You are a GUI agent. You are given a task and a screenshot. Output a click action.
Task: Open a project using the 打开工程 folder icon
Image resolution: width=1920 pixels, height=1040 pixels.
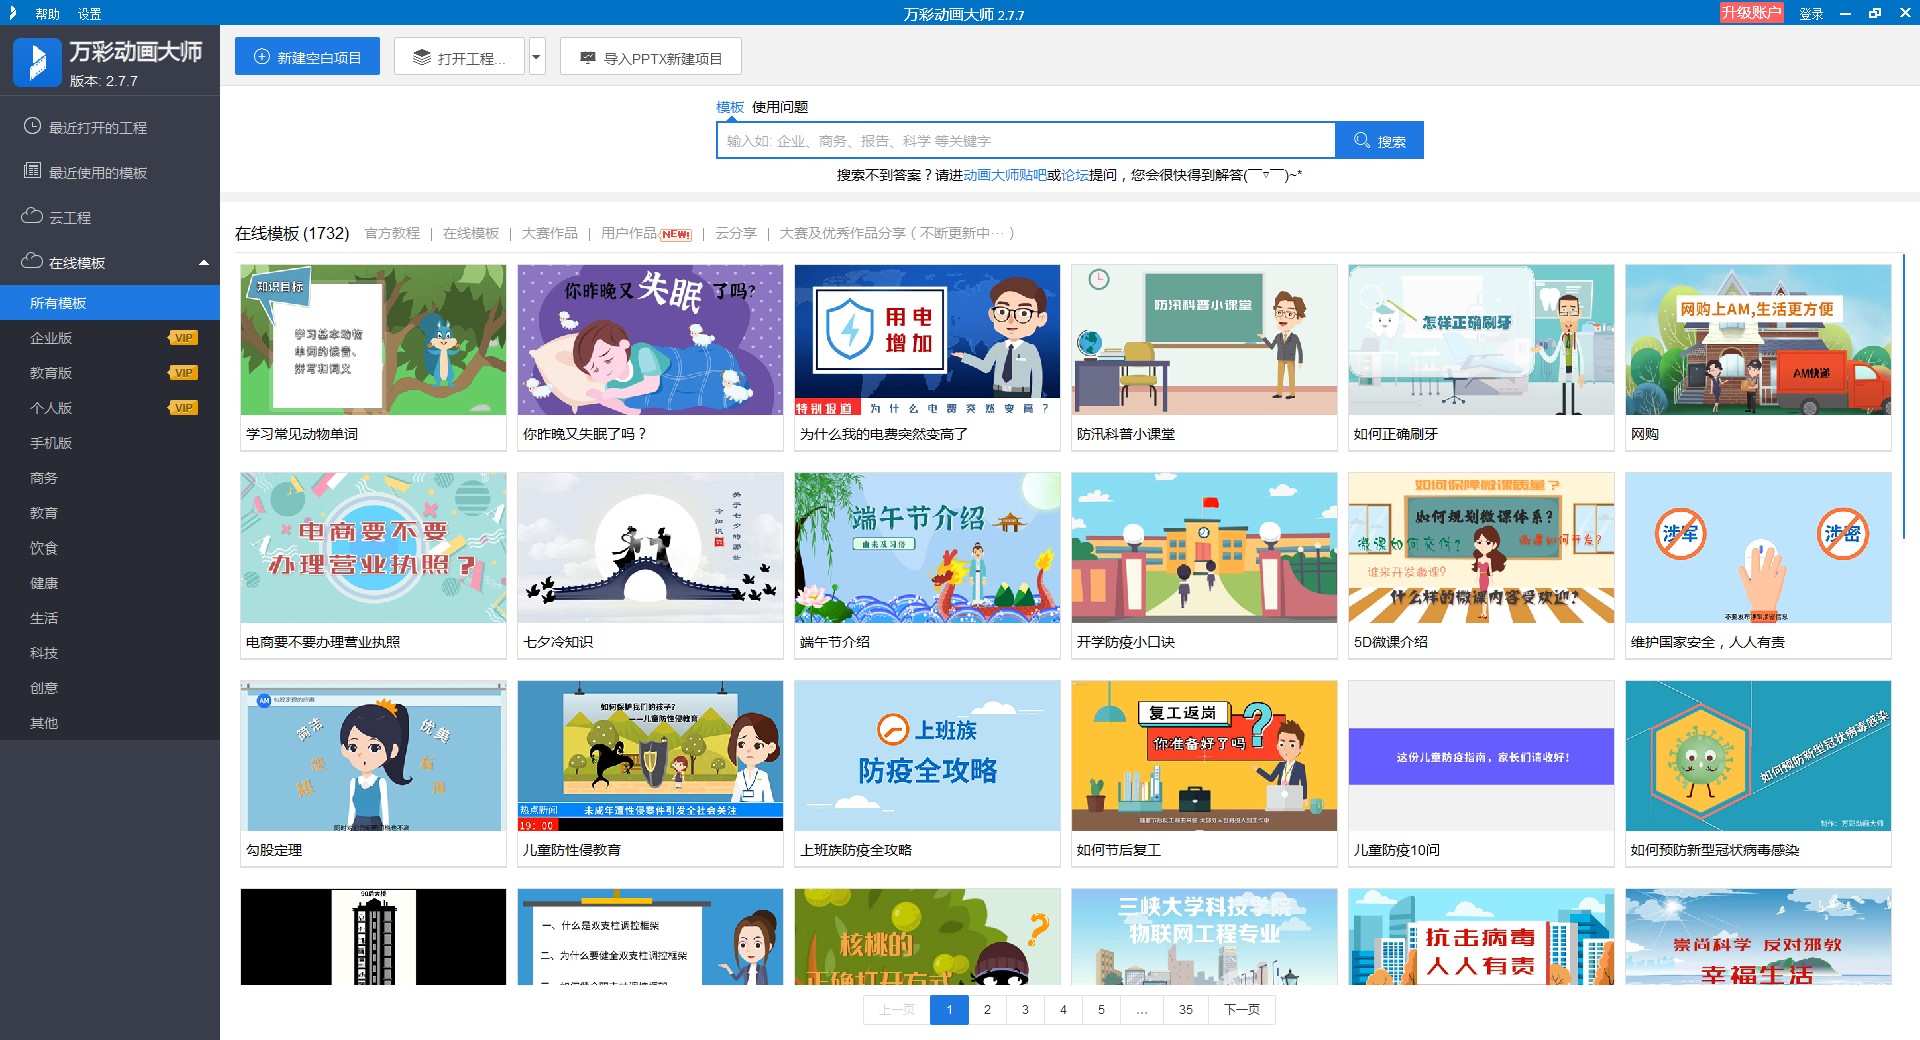click(x=422, y=56)
